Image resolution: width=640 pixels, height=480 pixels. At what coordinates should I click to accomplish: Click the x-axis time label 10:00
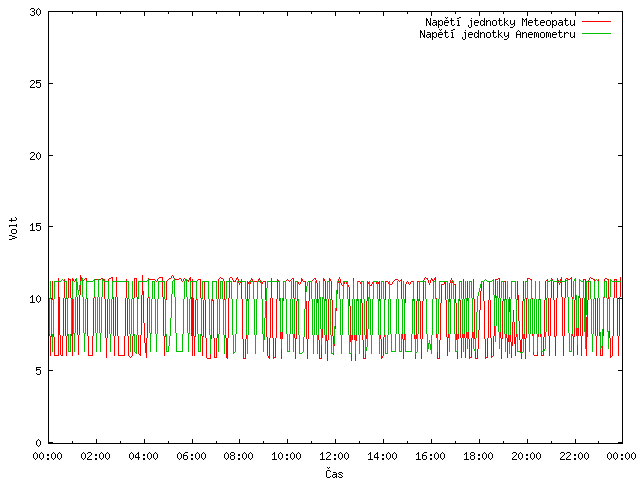click(287, 456)
